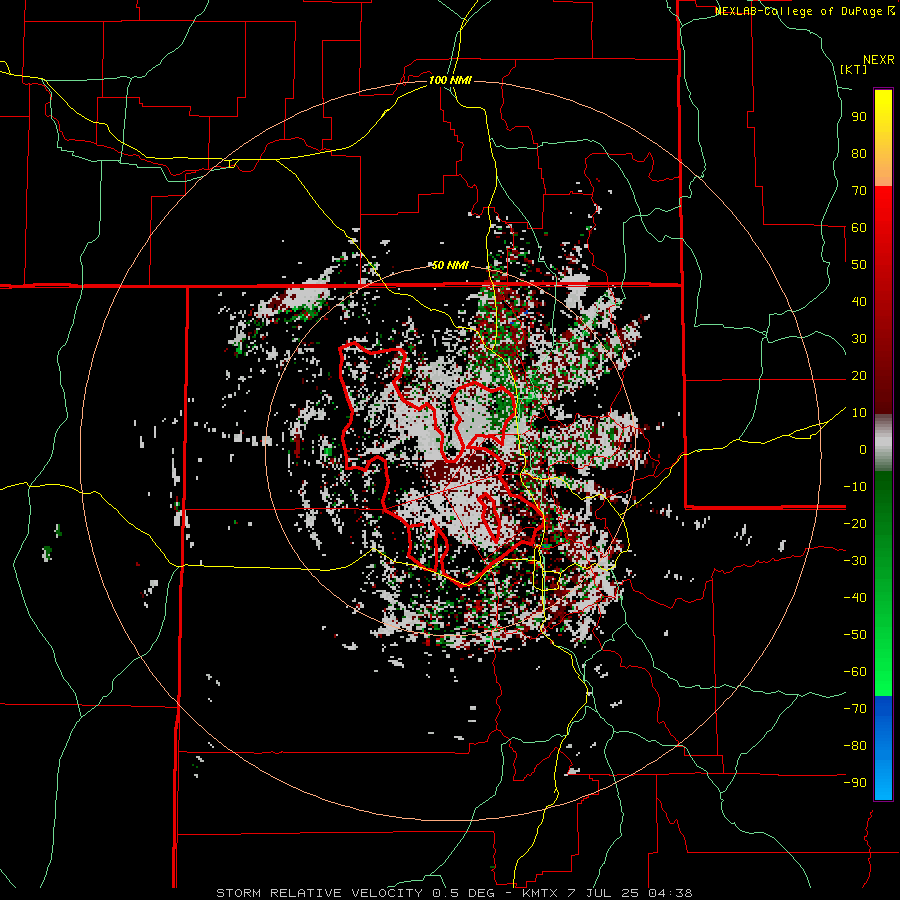Click the -30 value on the velocity scale
Viewport: 900px width, 900px height.
[855, 561]
